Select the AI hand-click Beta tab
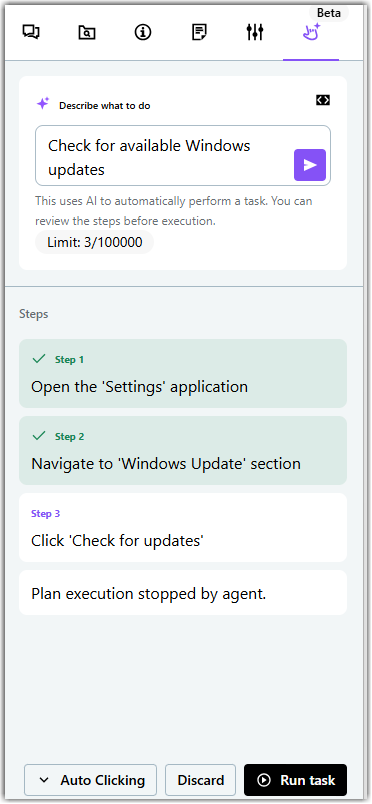 (311, 32)
